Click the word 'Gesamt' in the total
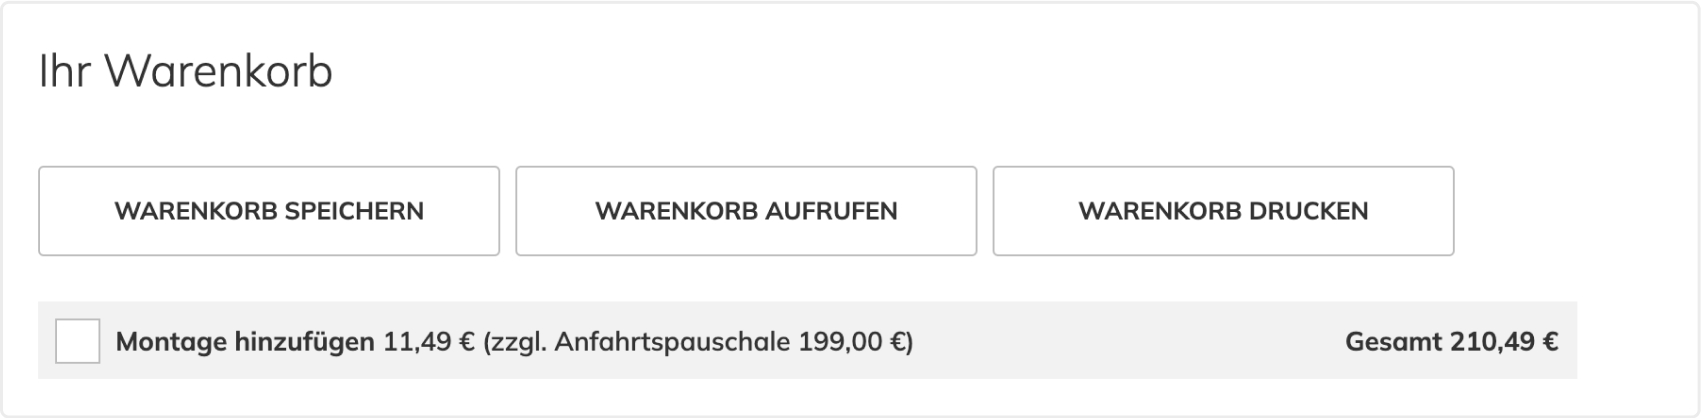 click(1393, 342)
